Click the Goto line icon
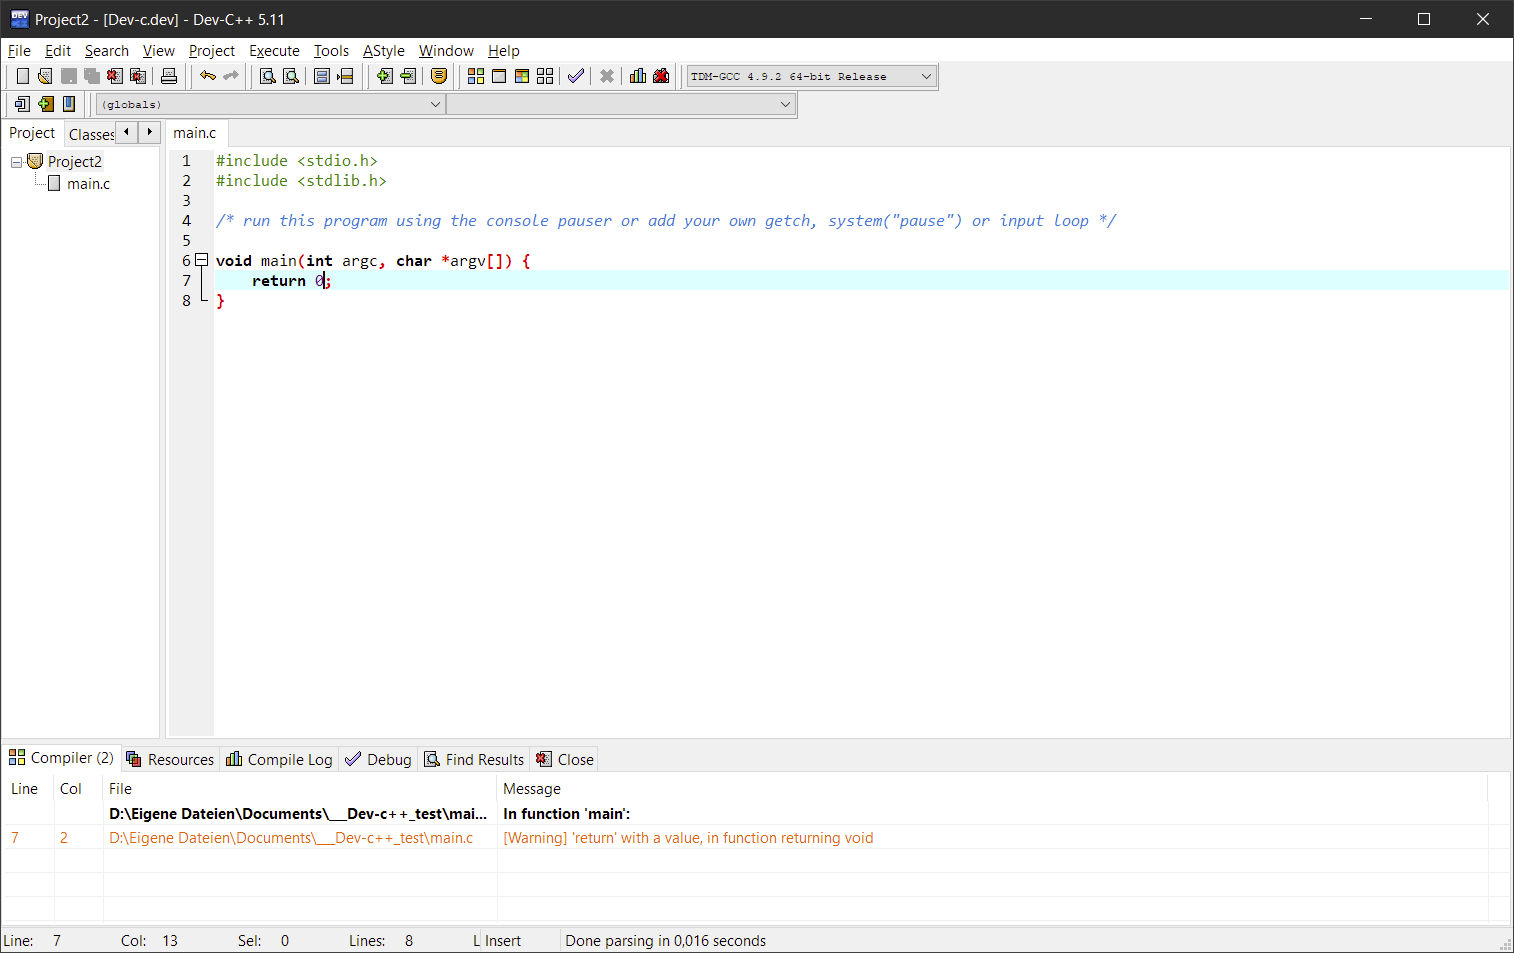Screen dimensions: 1514x953 345,76
